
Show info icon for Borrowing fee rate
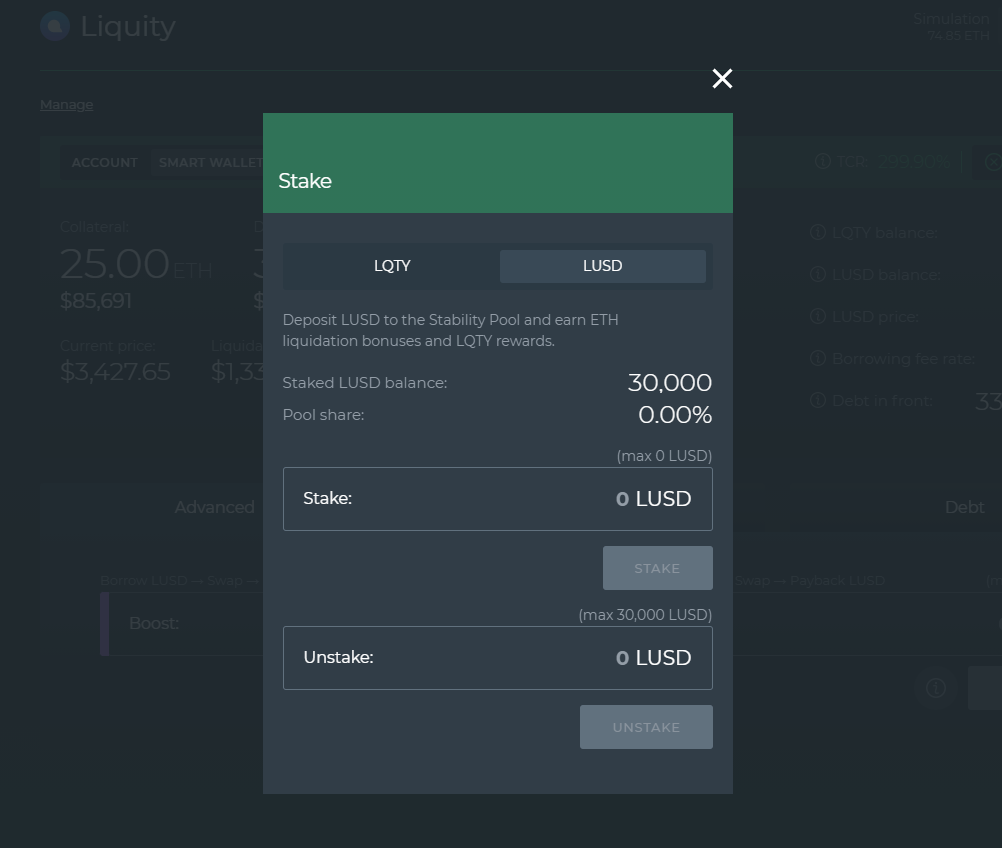(818, 358)
